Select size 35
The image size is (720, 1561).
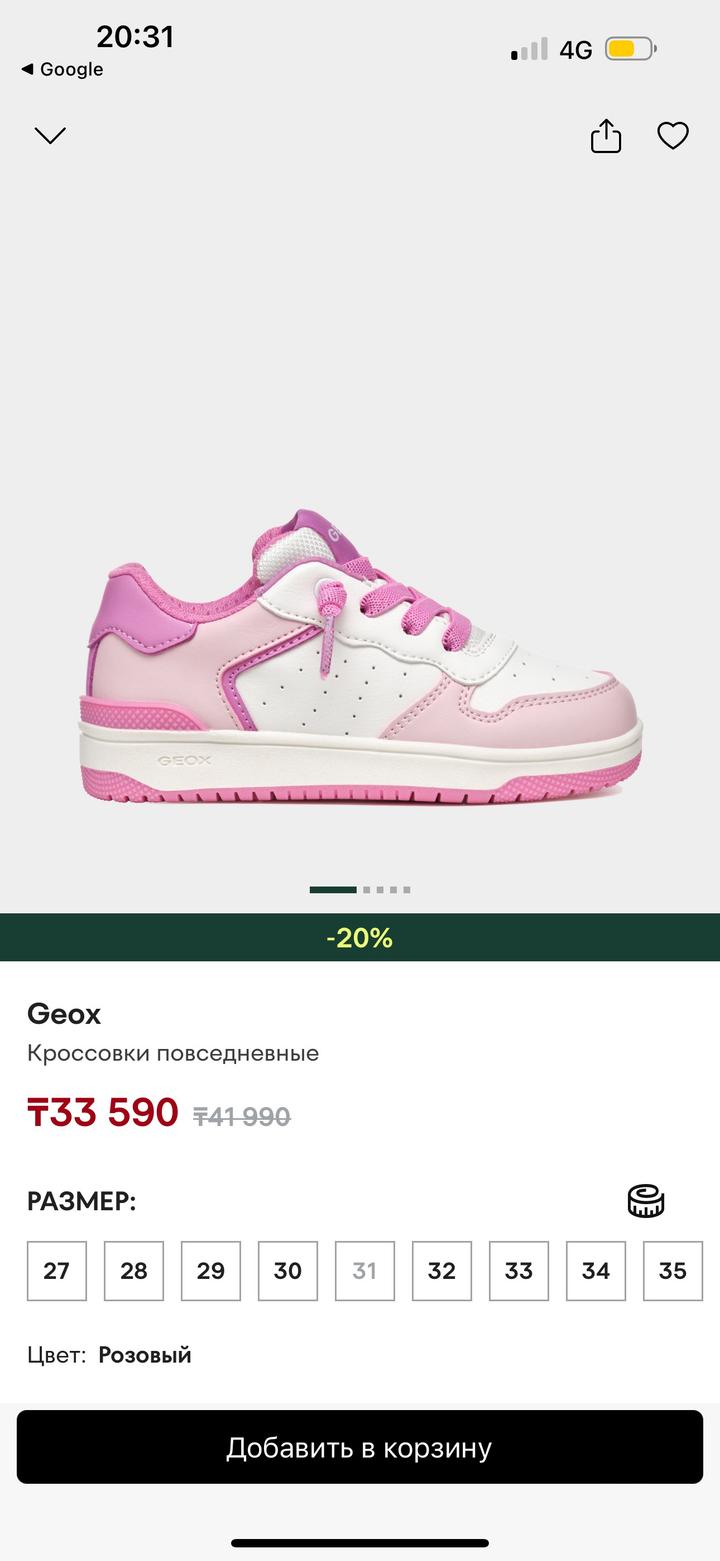673,1271
